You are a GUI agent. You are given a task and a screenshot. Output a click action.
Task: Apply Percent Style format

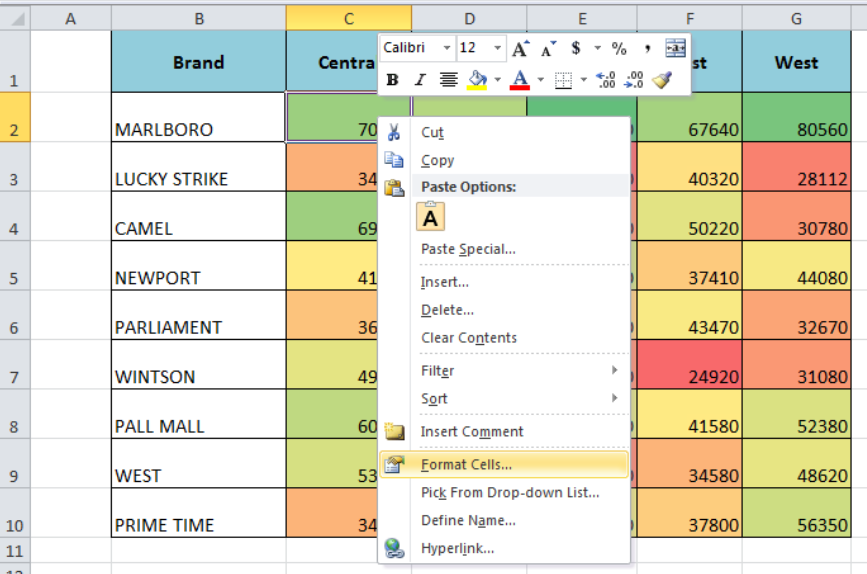tap(619, 49)
